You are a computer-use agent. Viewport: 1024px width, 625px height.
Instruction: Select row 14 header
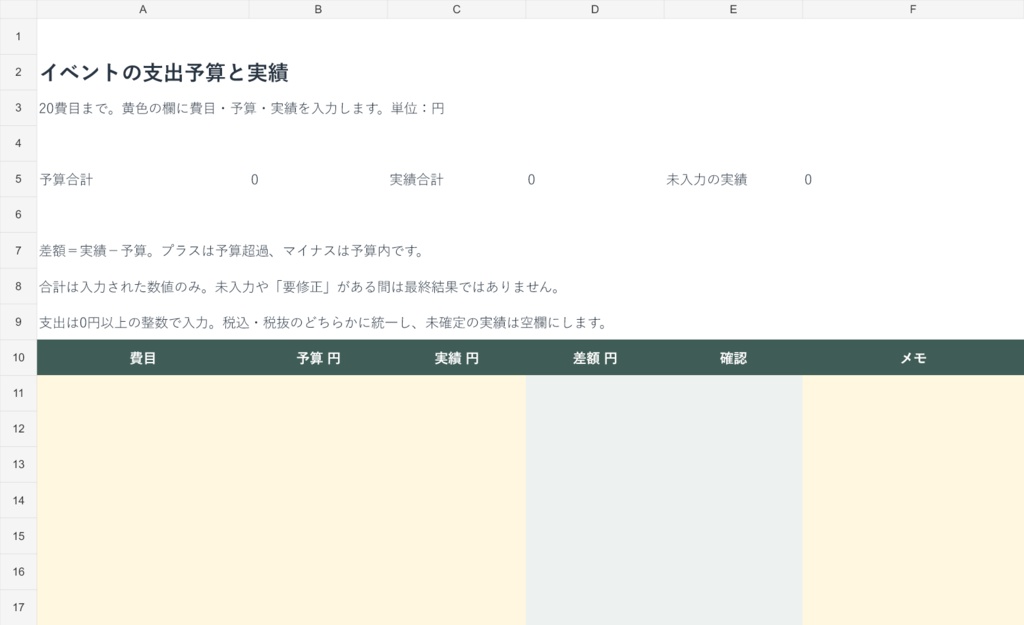click(18, 500)
